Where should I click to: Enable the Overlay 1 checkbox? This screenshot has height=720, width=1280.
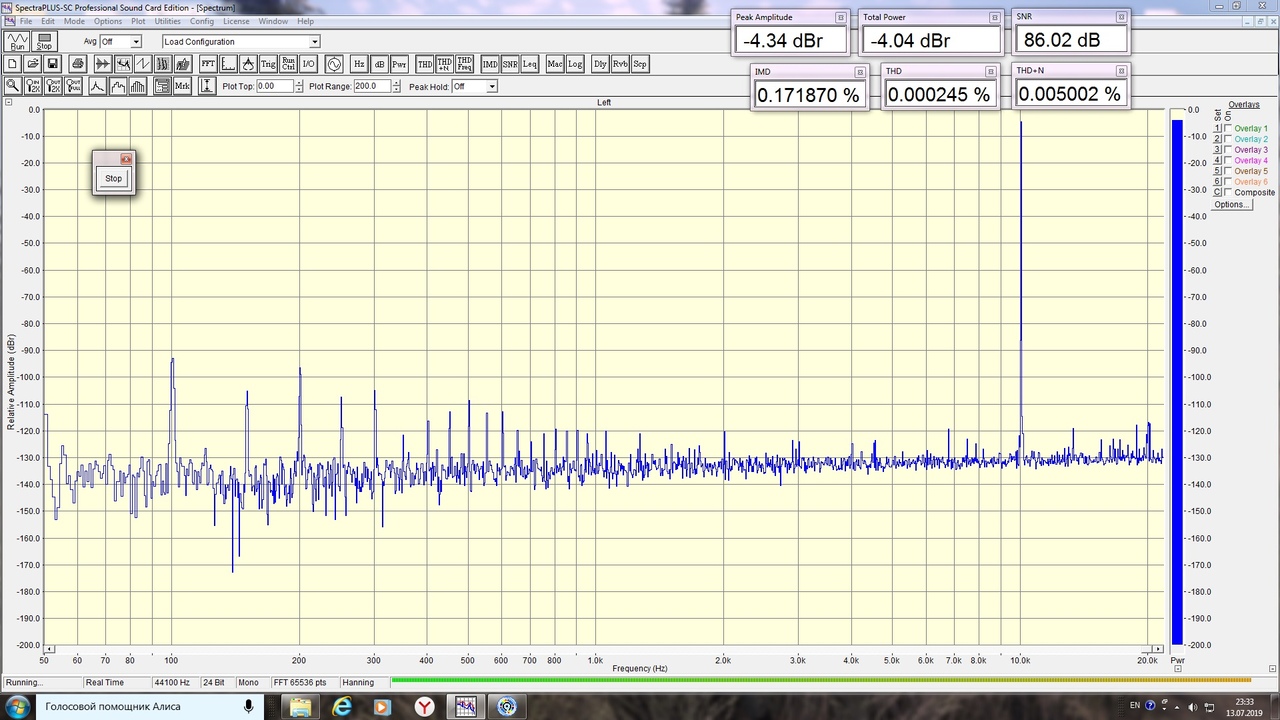tap(1228, 129)
